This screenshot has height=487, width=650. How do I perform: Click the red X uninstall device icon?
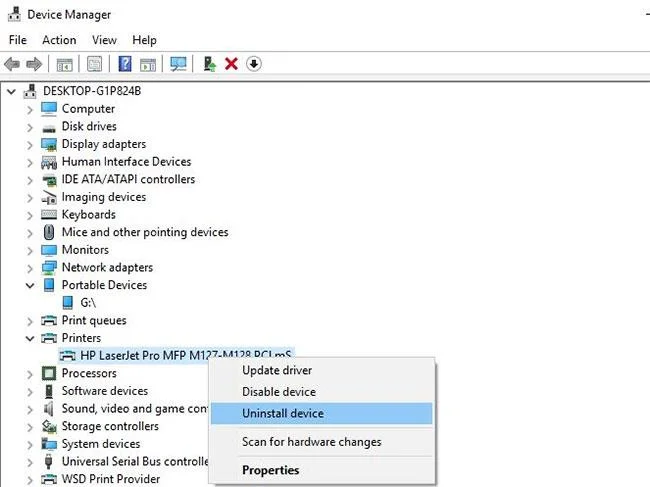231,64
